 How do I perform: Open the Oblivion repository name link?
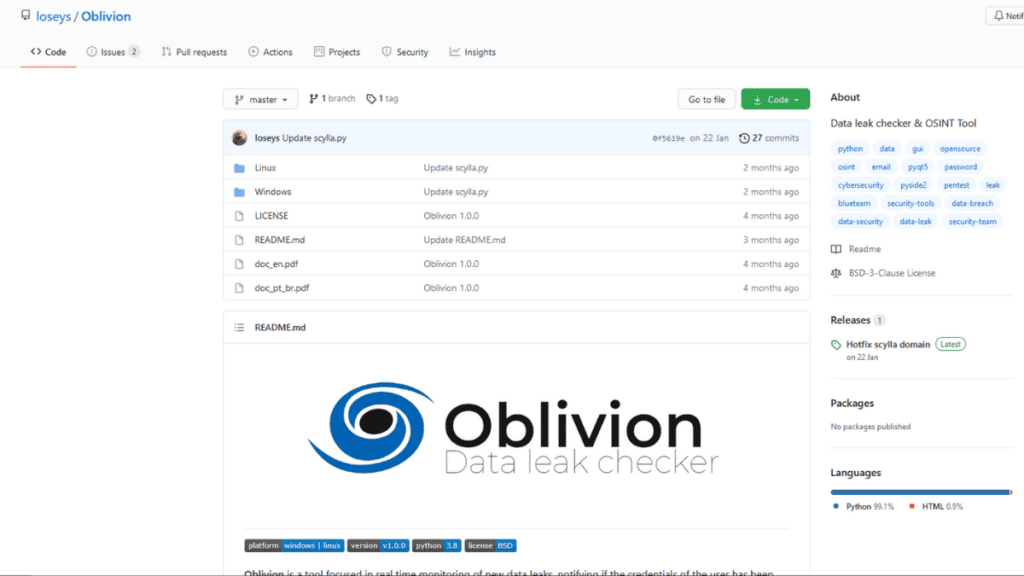pyautogui.click(x=106, y=16)
